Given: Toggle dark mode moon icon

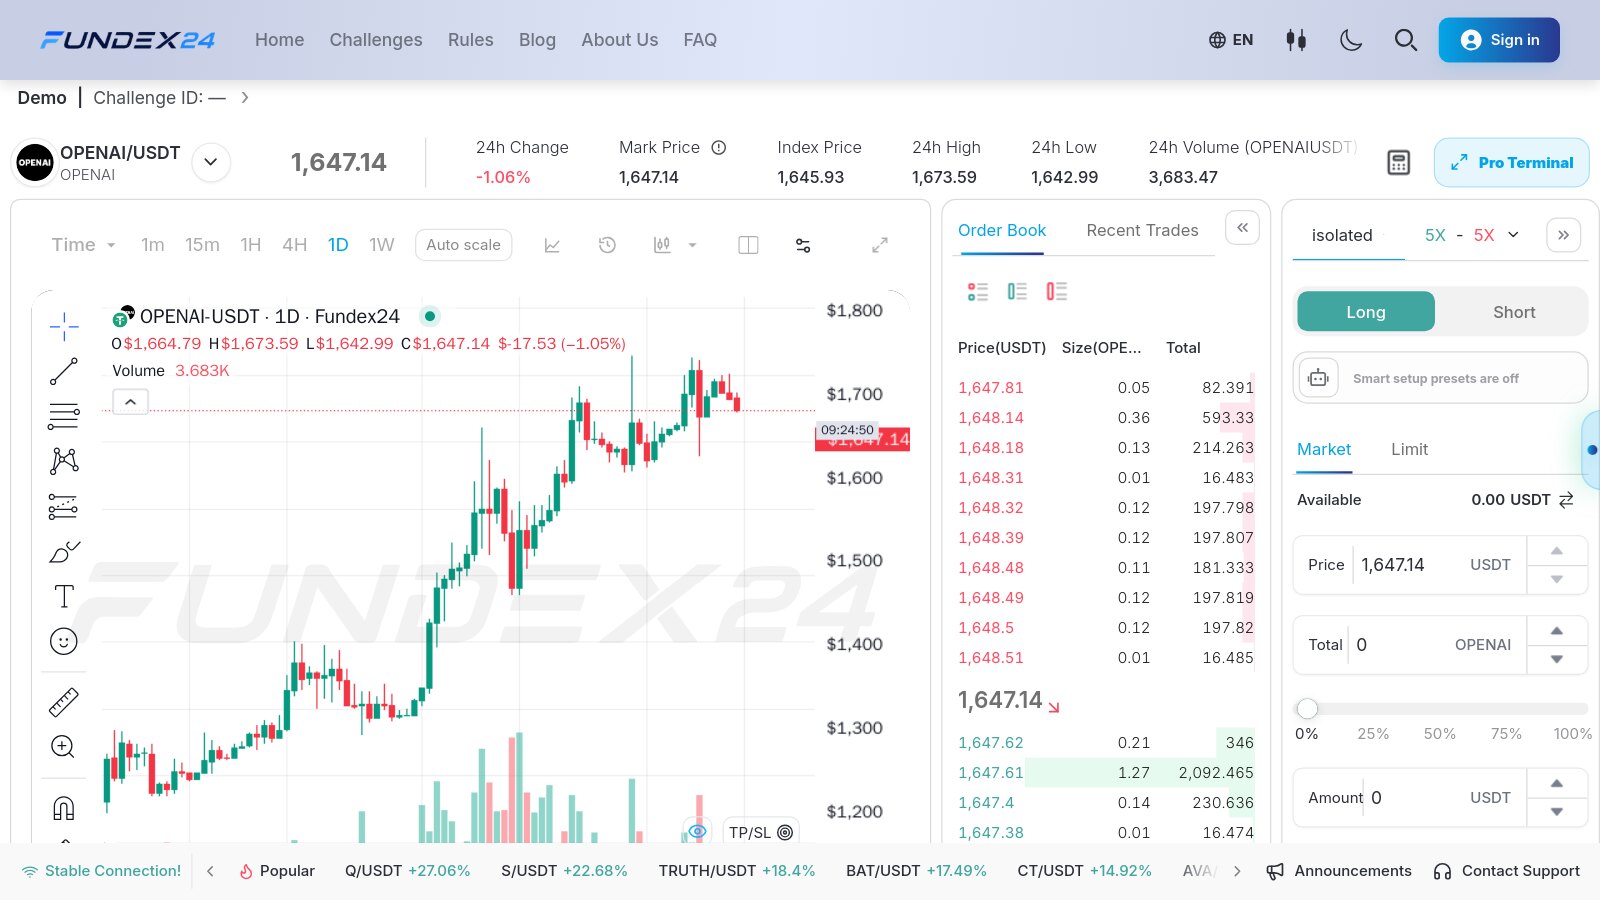Looking at the screenshot, I should click(1351, 40).
